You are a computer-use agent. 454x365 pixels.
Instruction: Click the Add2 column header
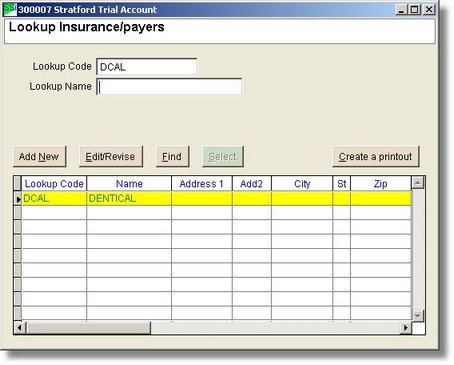coord(252,184)
